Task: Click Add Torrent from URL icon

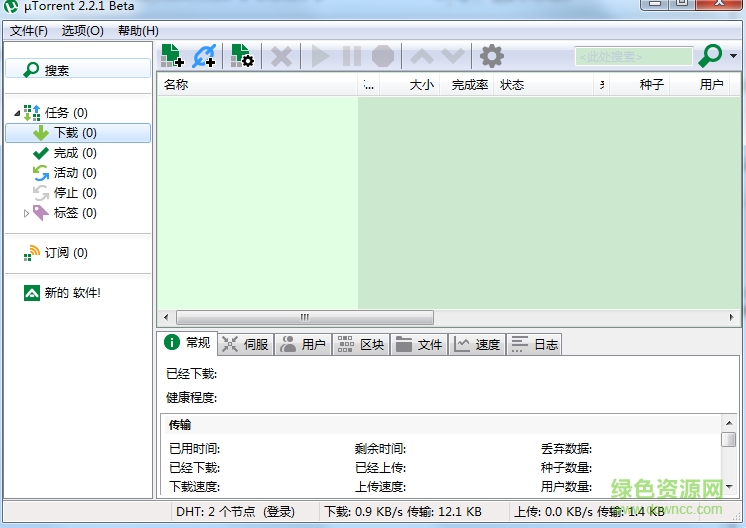Action: click(204, 56)
